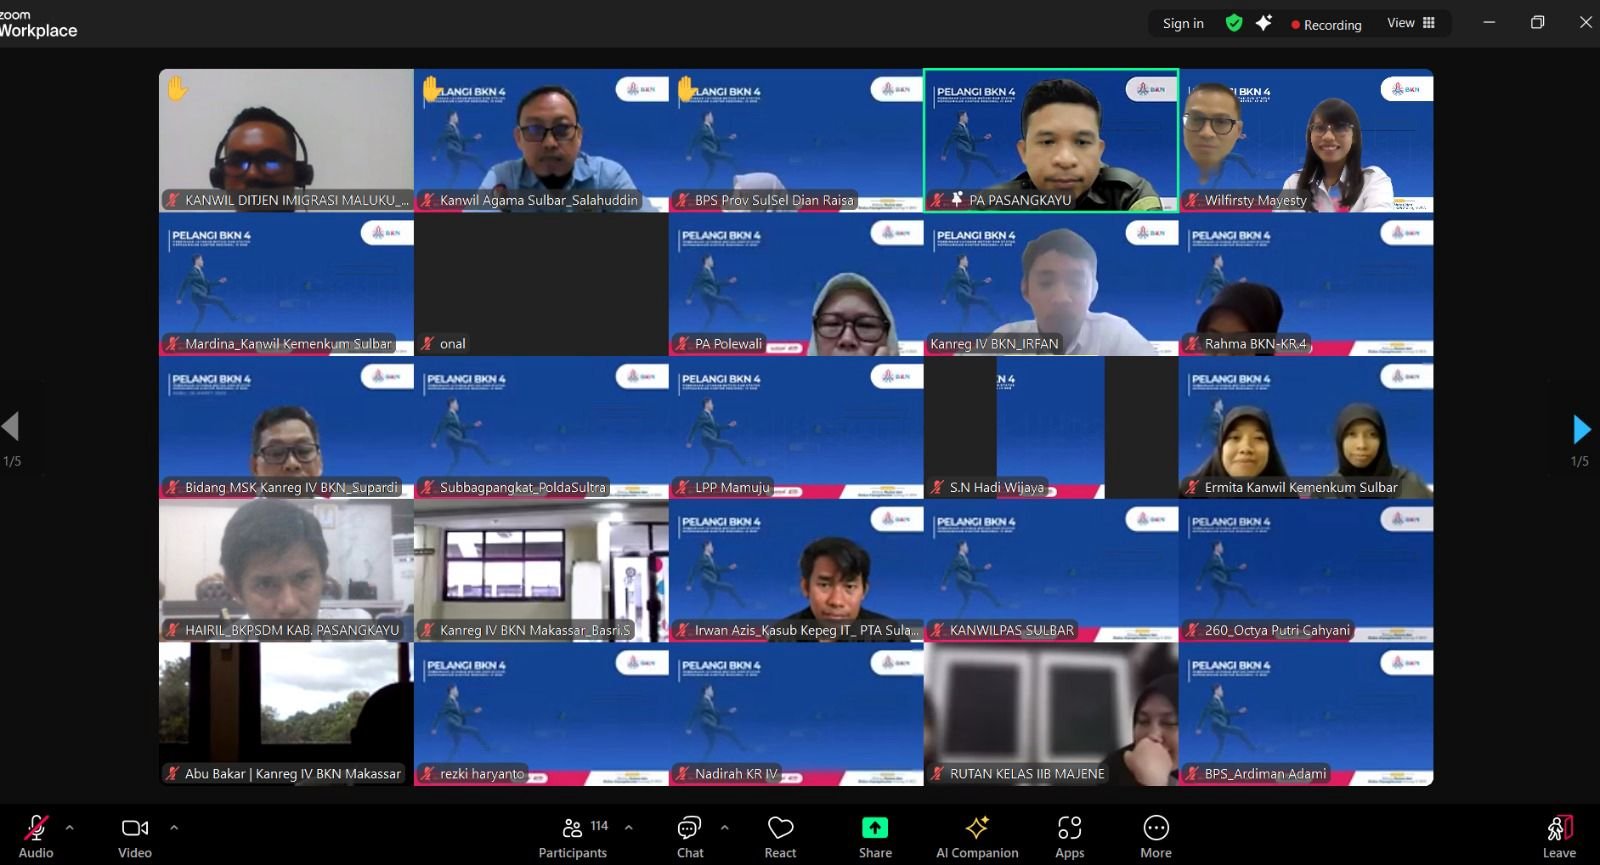Open the Chat panel
This screenshot has width=1600, height=865.
click(x=689, y=837)
